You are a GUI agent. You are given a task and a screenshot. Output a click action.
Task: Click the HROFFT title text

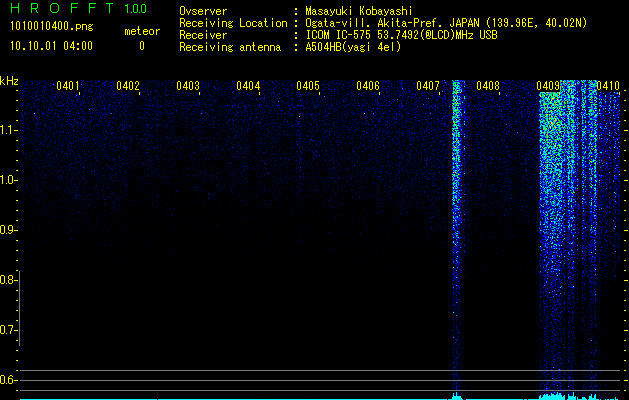pos(63,8)
